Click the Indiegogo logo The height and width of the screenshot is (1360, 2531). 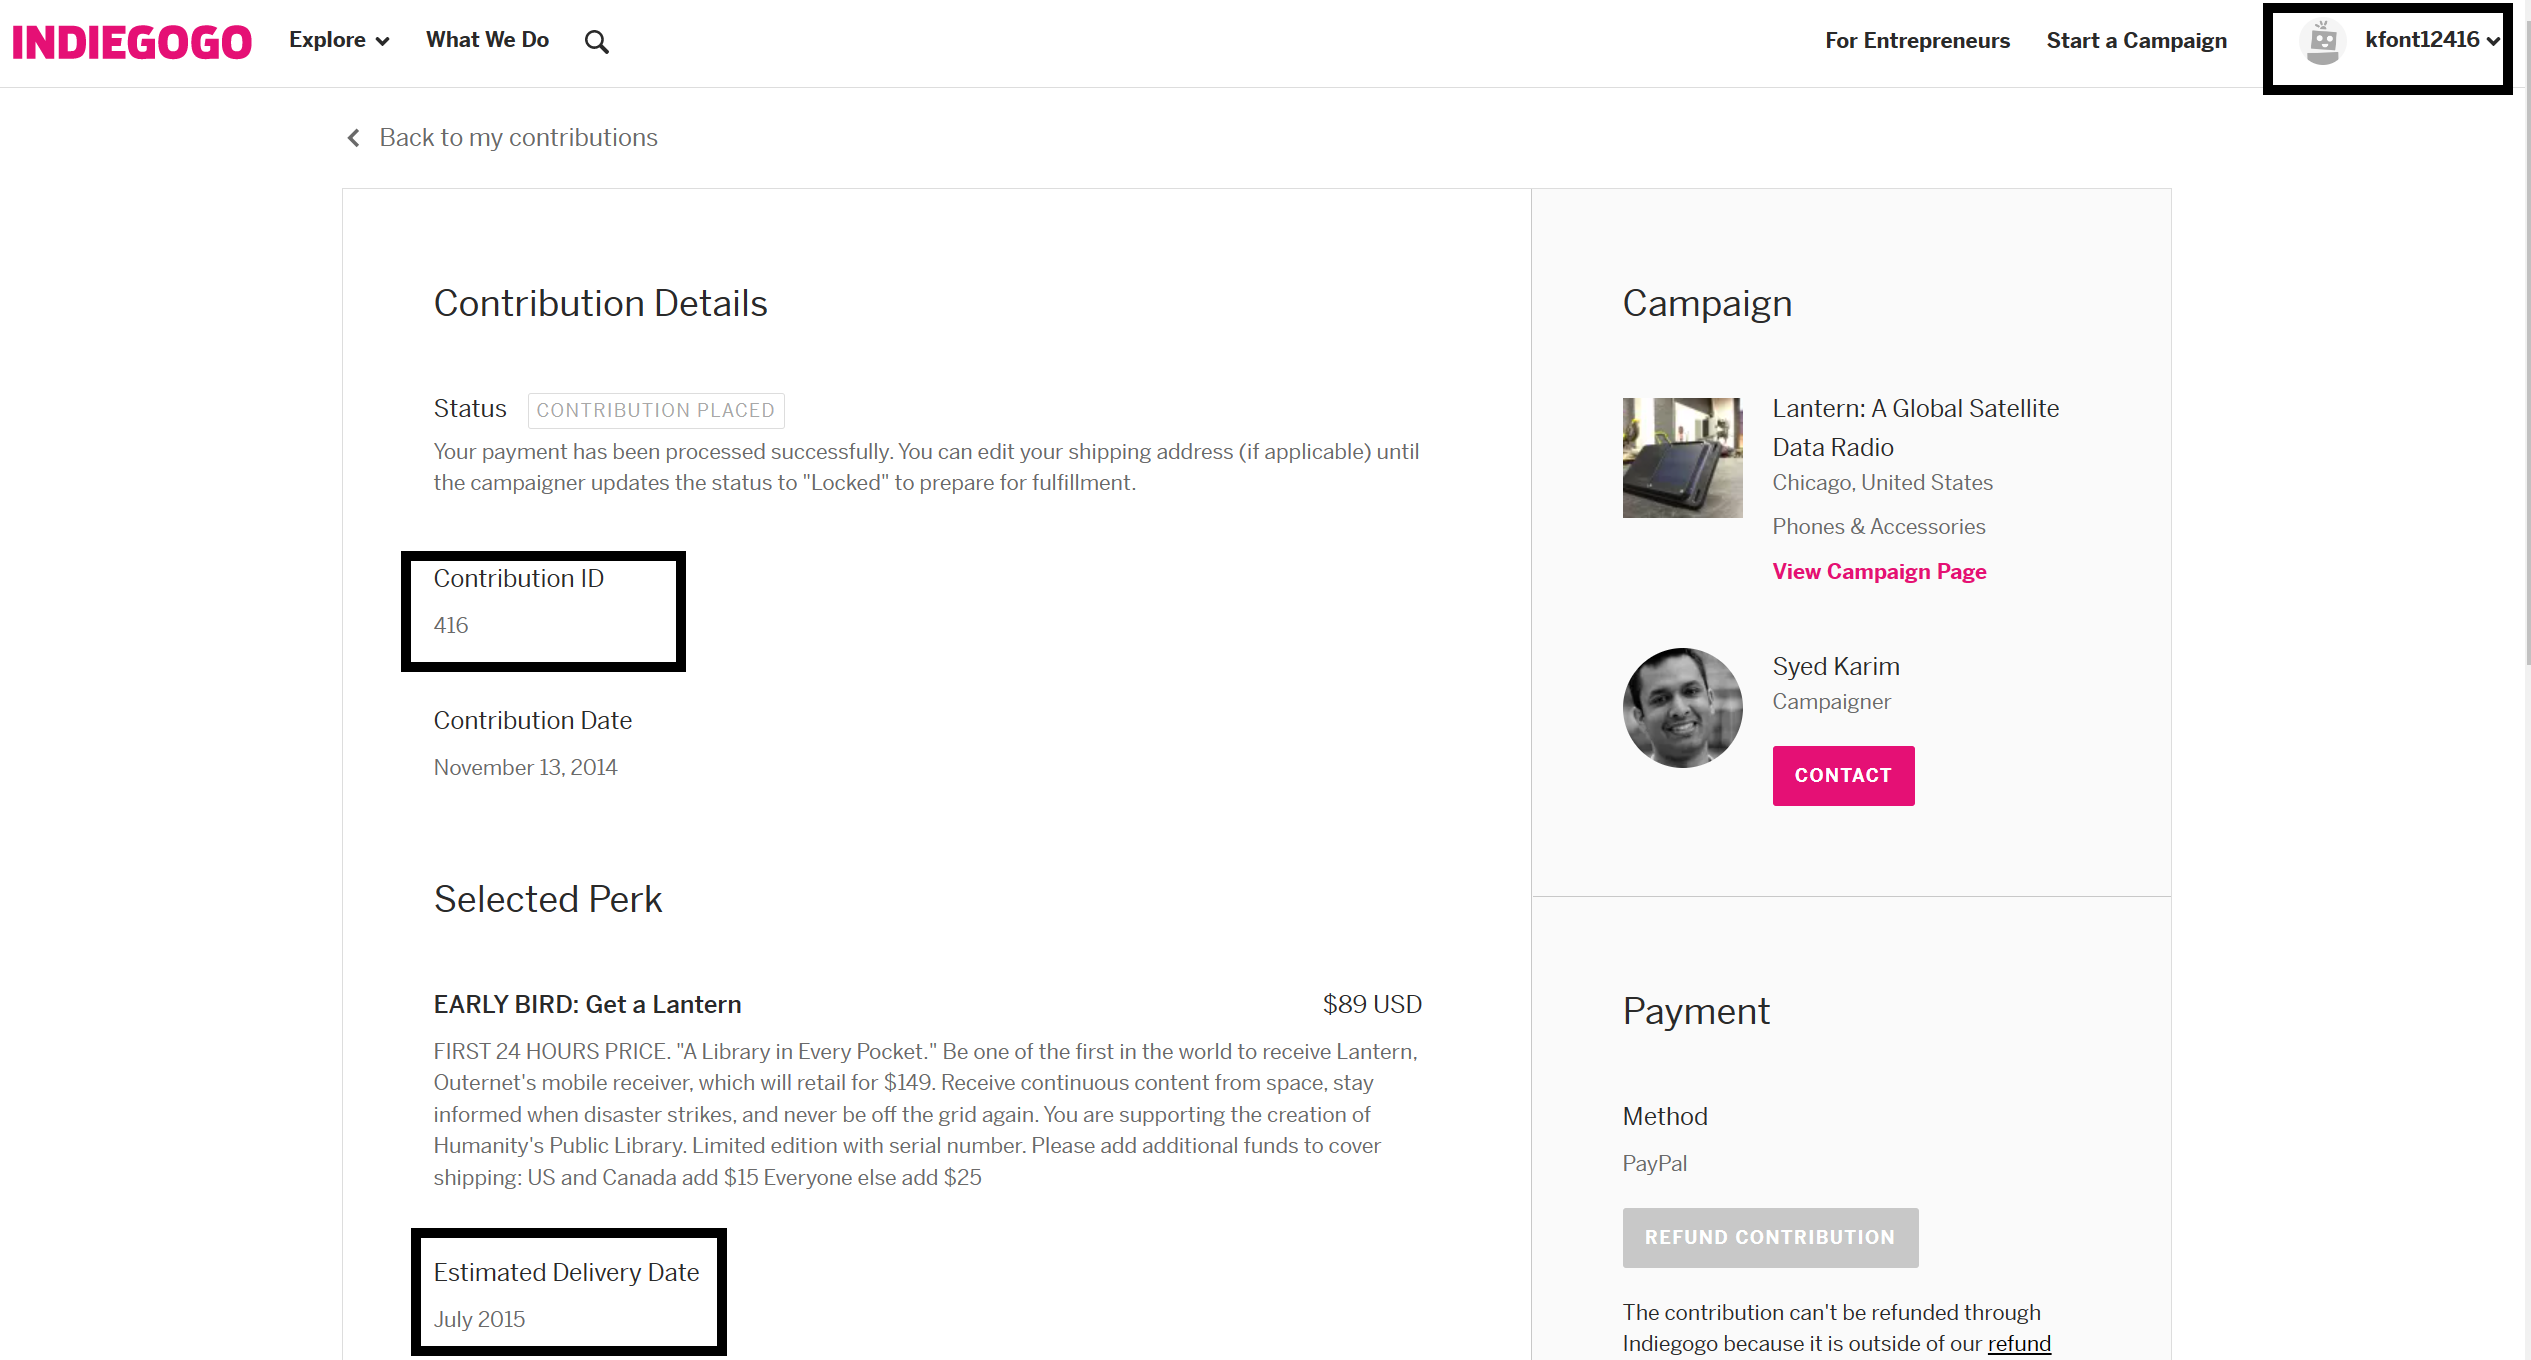132,42
